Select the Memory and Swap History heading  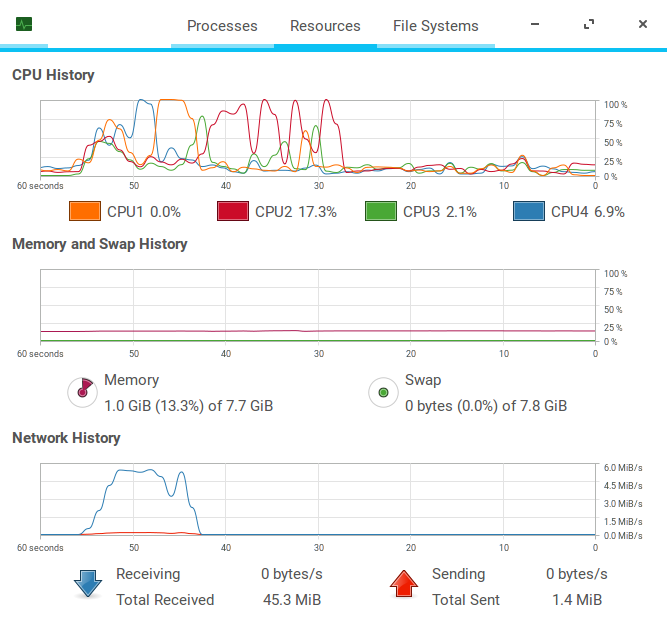tap(100, 244)
